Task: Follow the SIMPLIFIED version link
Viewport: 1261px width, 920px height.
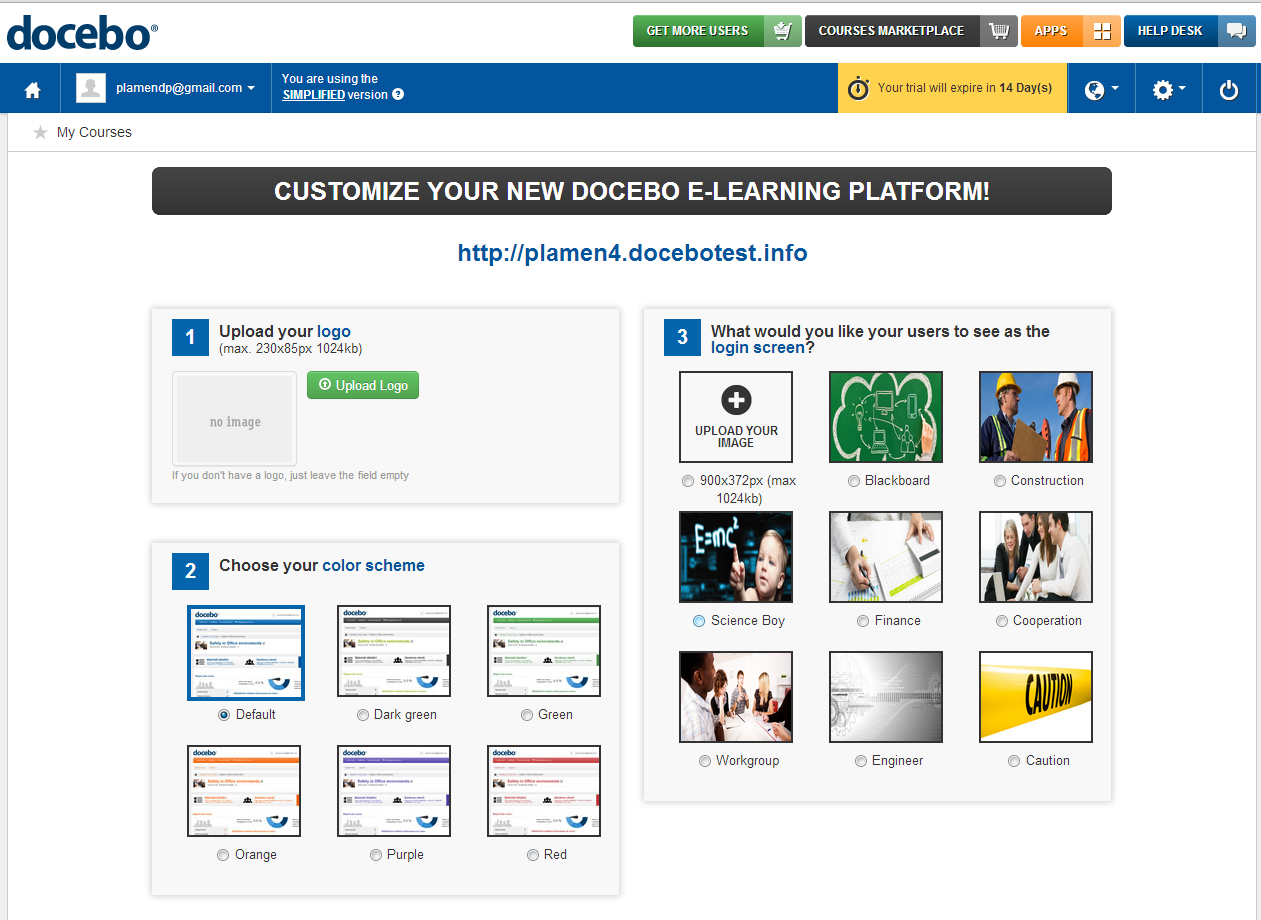Action: [313, 95]
